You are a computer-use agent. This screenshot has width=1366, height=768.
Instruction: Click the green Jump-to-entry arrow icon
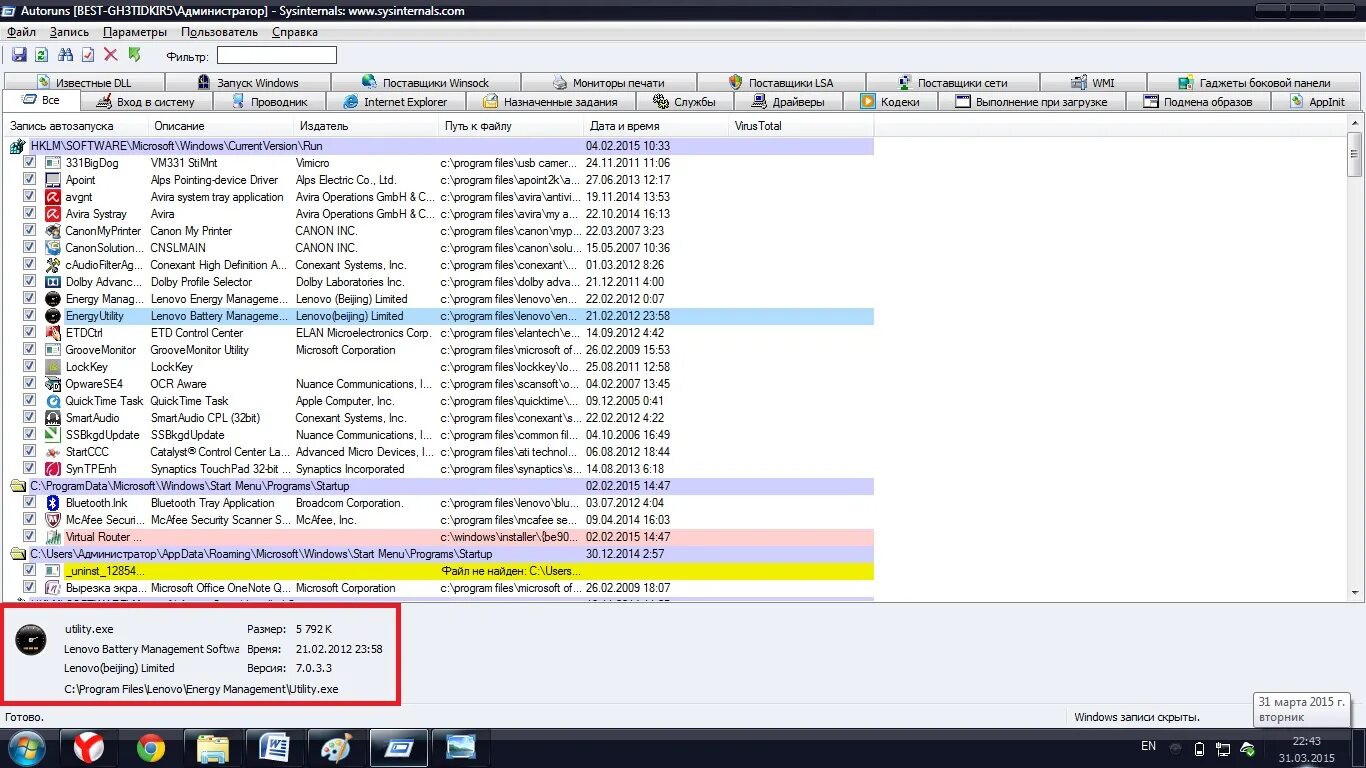tap(135, 55)
